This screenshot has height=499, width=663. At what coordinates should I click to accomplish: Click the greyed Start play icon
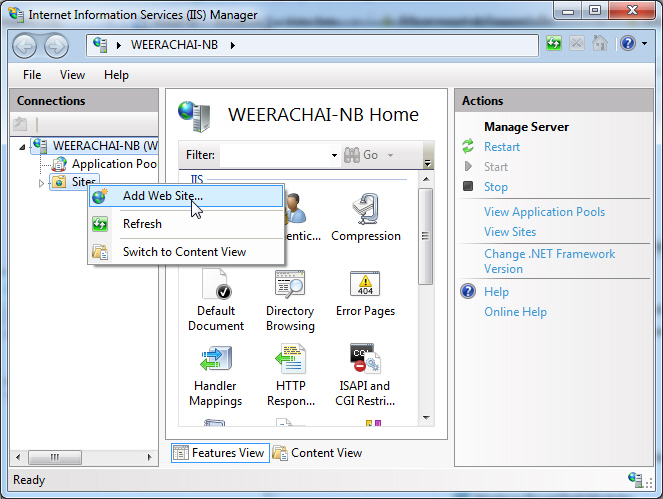(x=468, y=166)
